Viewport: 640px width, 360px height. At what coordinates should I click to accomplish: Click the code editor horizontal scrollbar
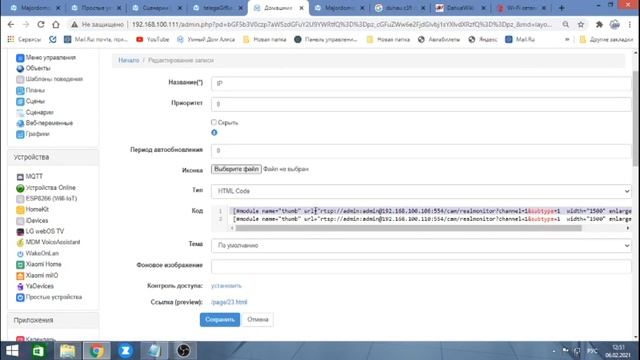(x=408, y=228)
